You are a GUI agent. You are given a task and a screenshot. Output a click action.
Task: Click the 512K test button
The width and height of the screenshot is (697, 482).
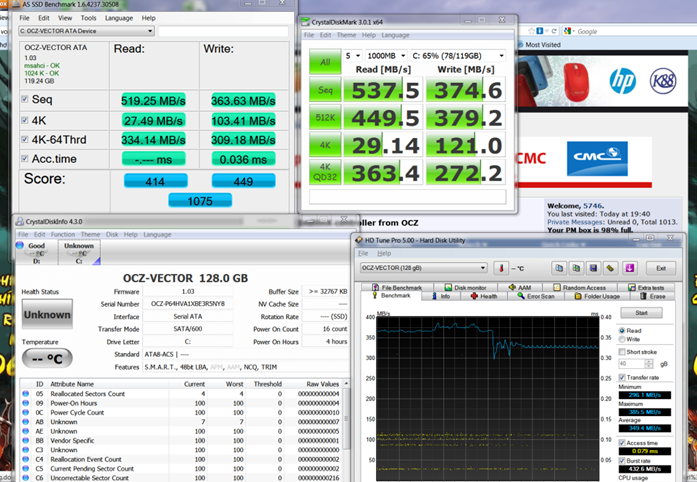coord(325,117)
